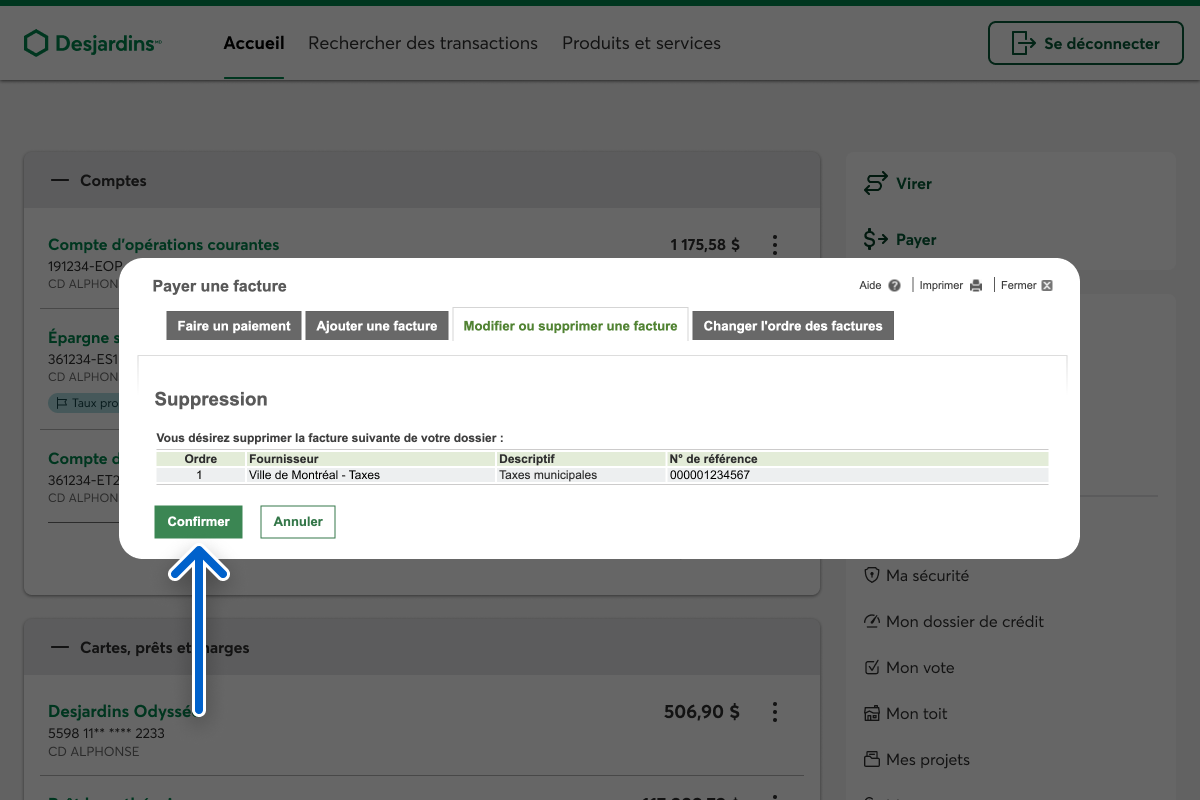Click the Desjardins logo
The height and width of the screenshot is (800, 1200).
tap(92, 43)
